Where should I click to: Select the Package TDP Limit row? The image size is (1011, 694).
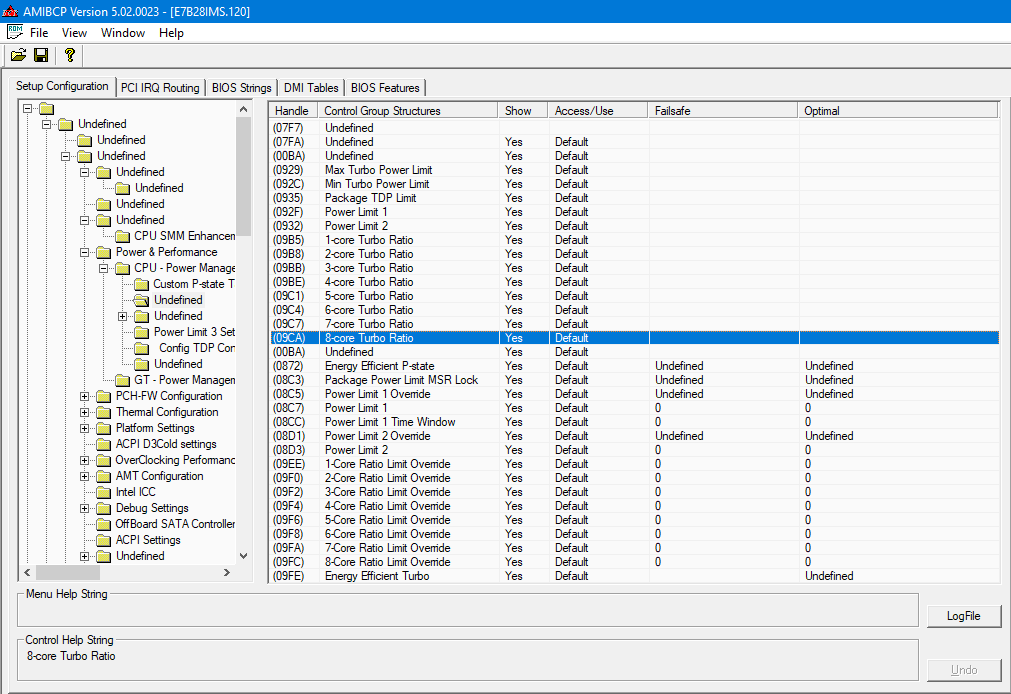[370, 198]
